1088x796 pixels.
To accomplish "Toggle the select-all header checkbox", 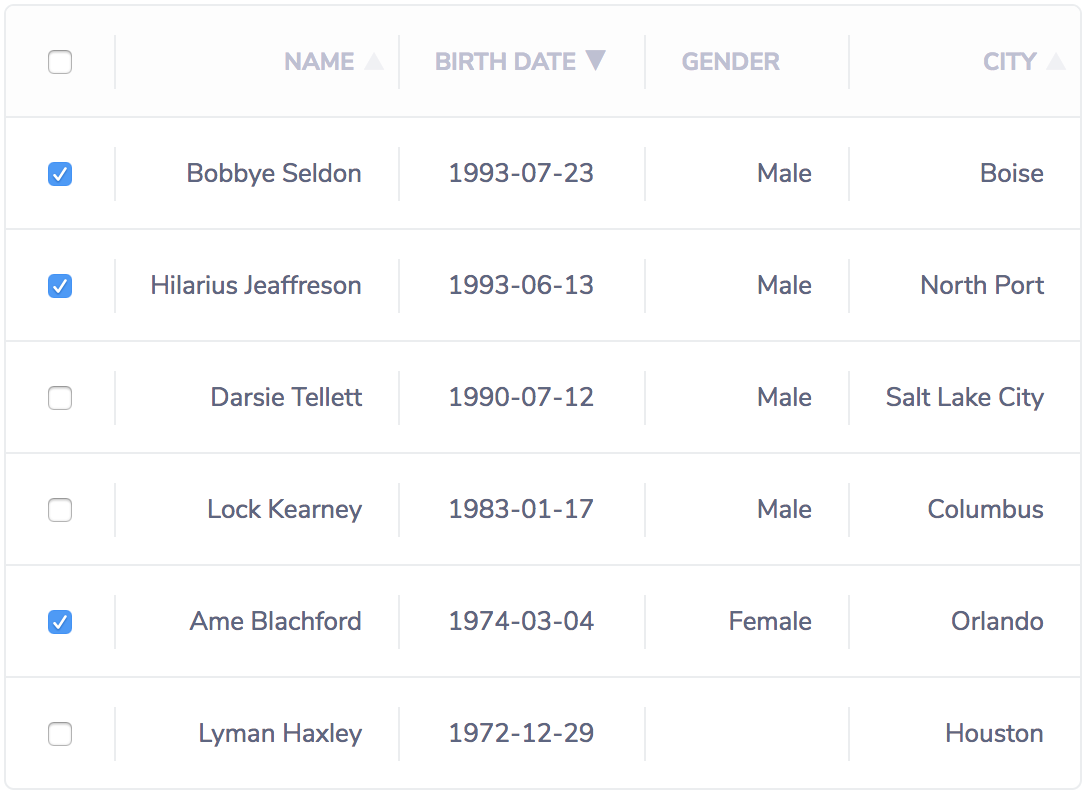I will pos(60,62).
